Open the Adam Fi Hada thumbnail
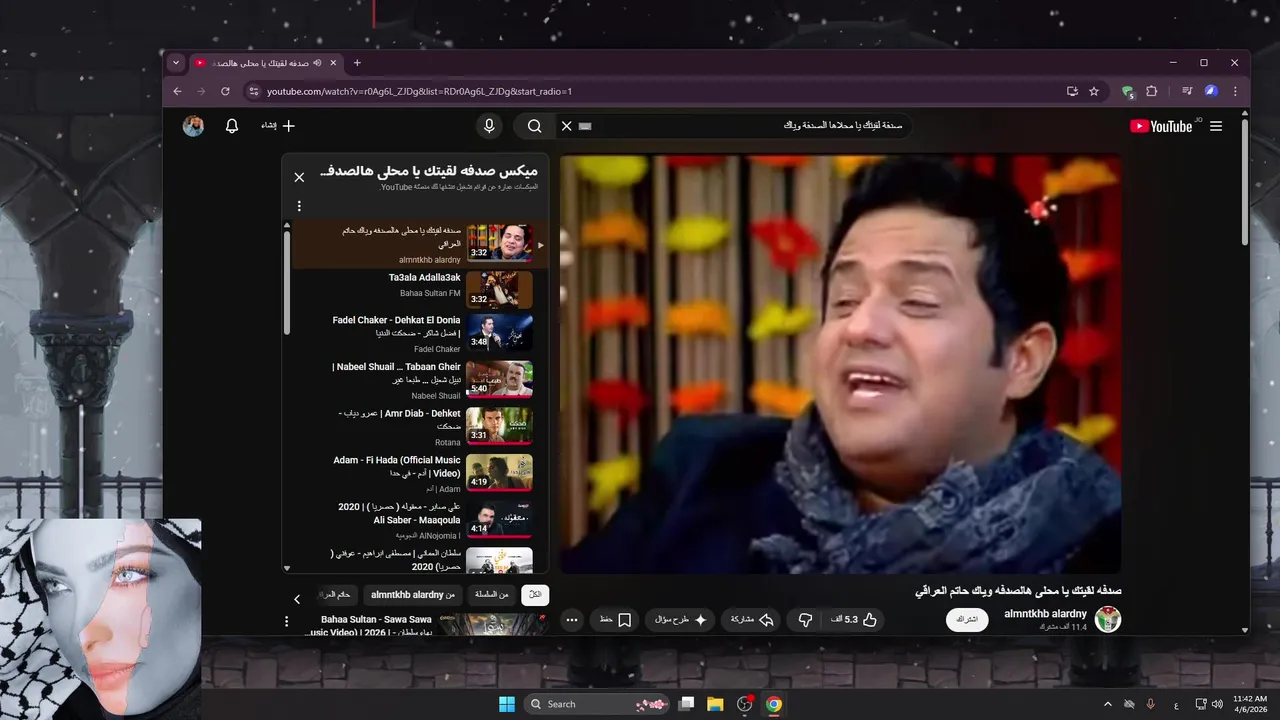 click(x=499, y=473)
